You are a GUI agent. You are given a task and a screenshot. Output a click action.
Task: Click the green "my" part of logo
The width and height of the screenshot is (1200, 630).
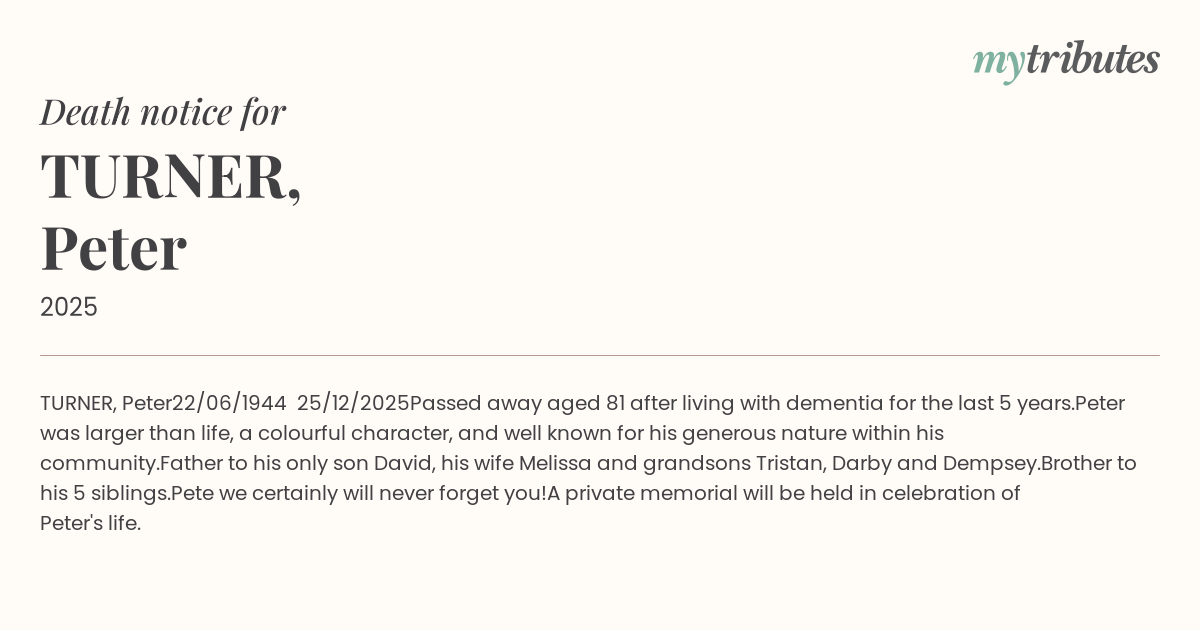tap(998, 62)
